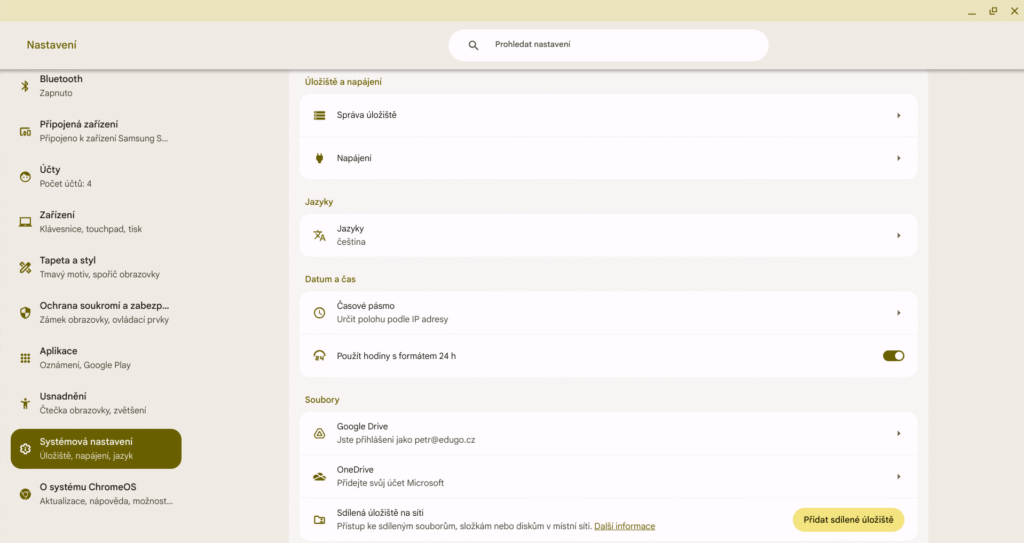Click the Prohledat nastavení search field

620,45
